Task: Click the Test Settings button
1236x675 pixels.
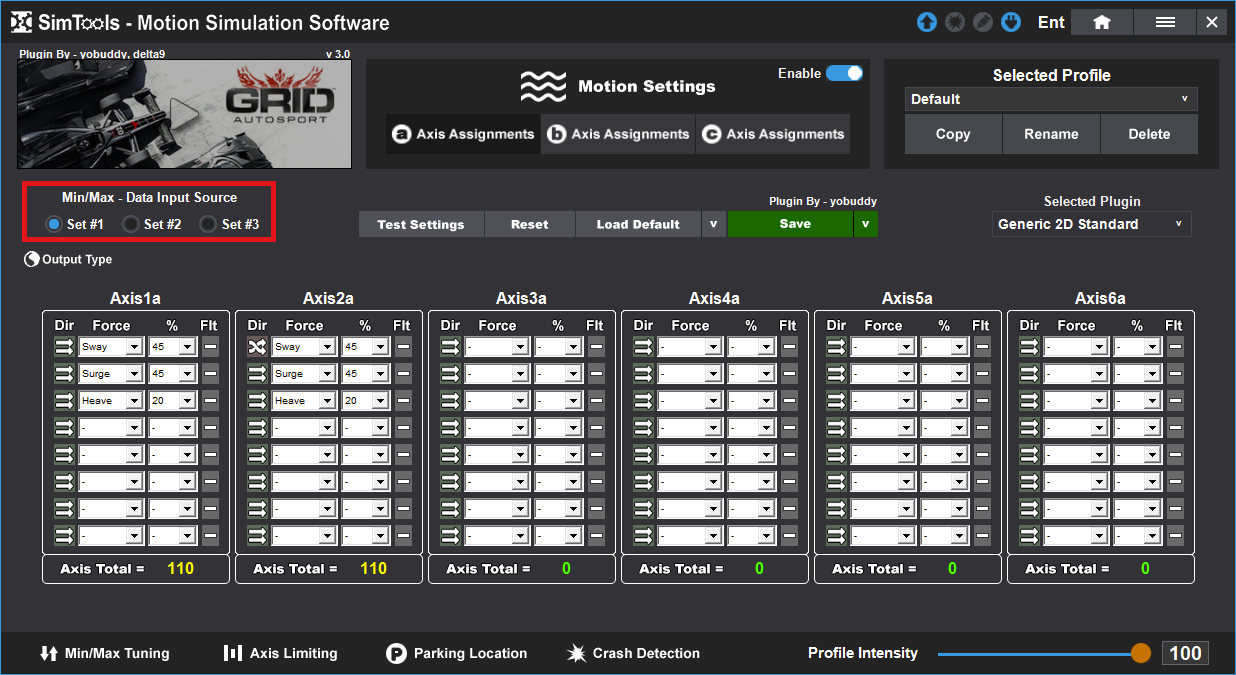Action: tap(421, 224)
